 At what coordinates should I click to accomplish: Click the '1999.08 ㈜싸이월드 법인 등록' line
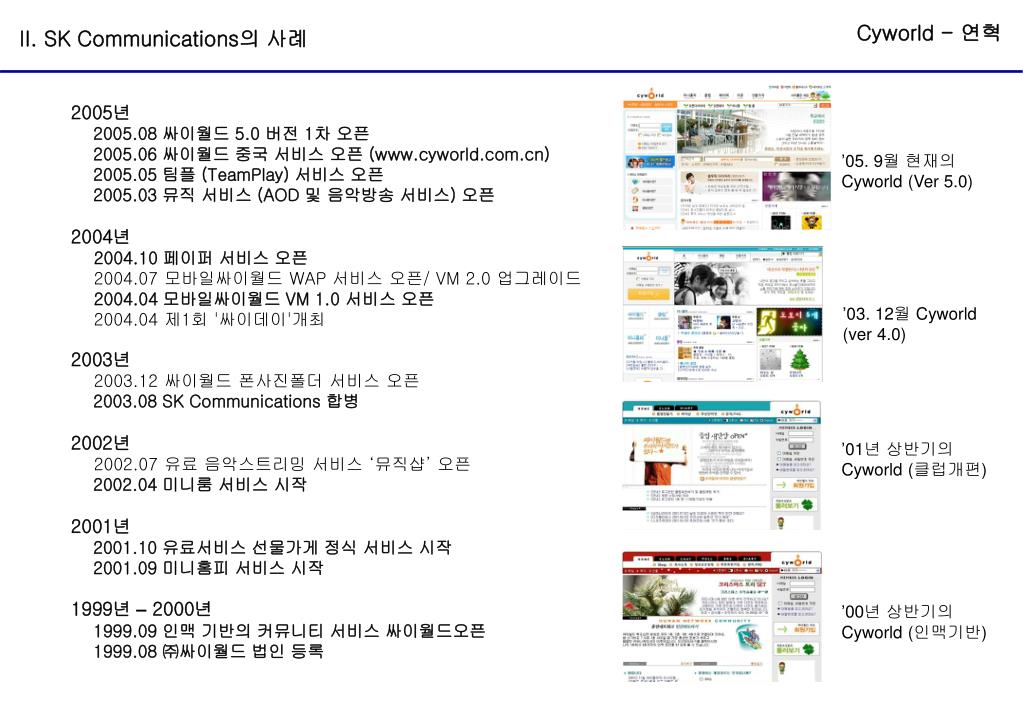[208, 651]
